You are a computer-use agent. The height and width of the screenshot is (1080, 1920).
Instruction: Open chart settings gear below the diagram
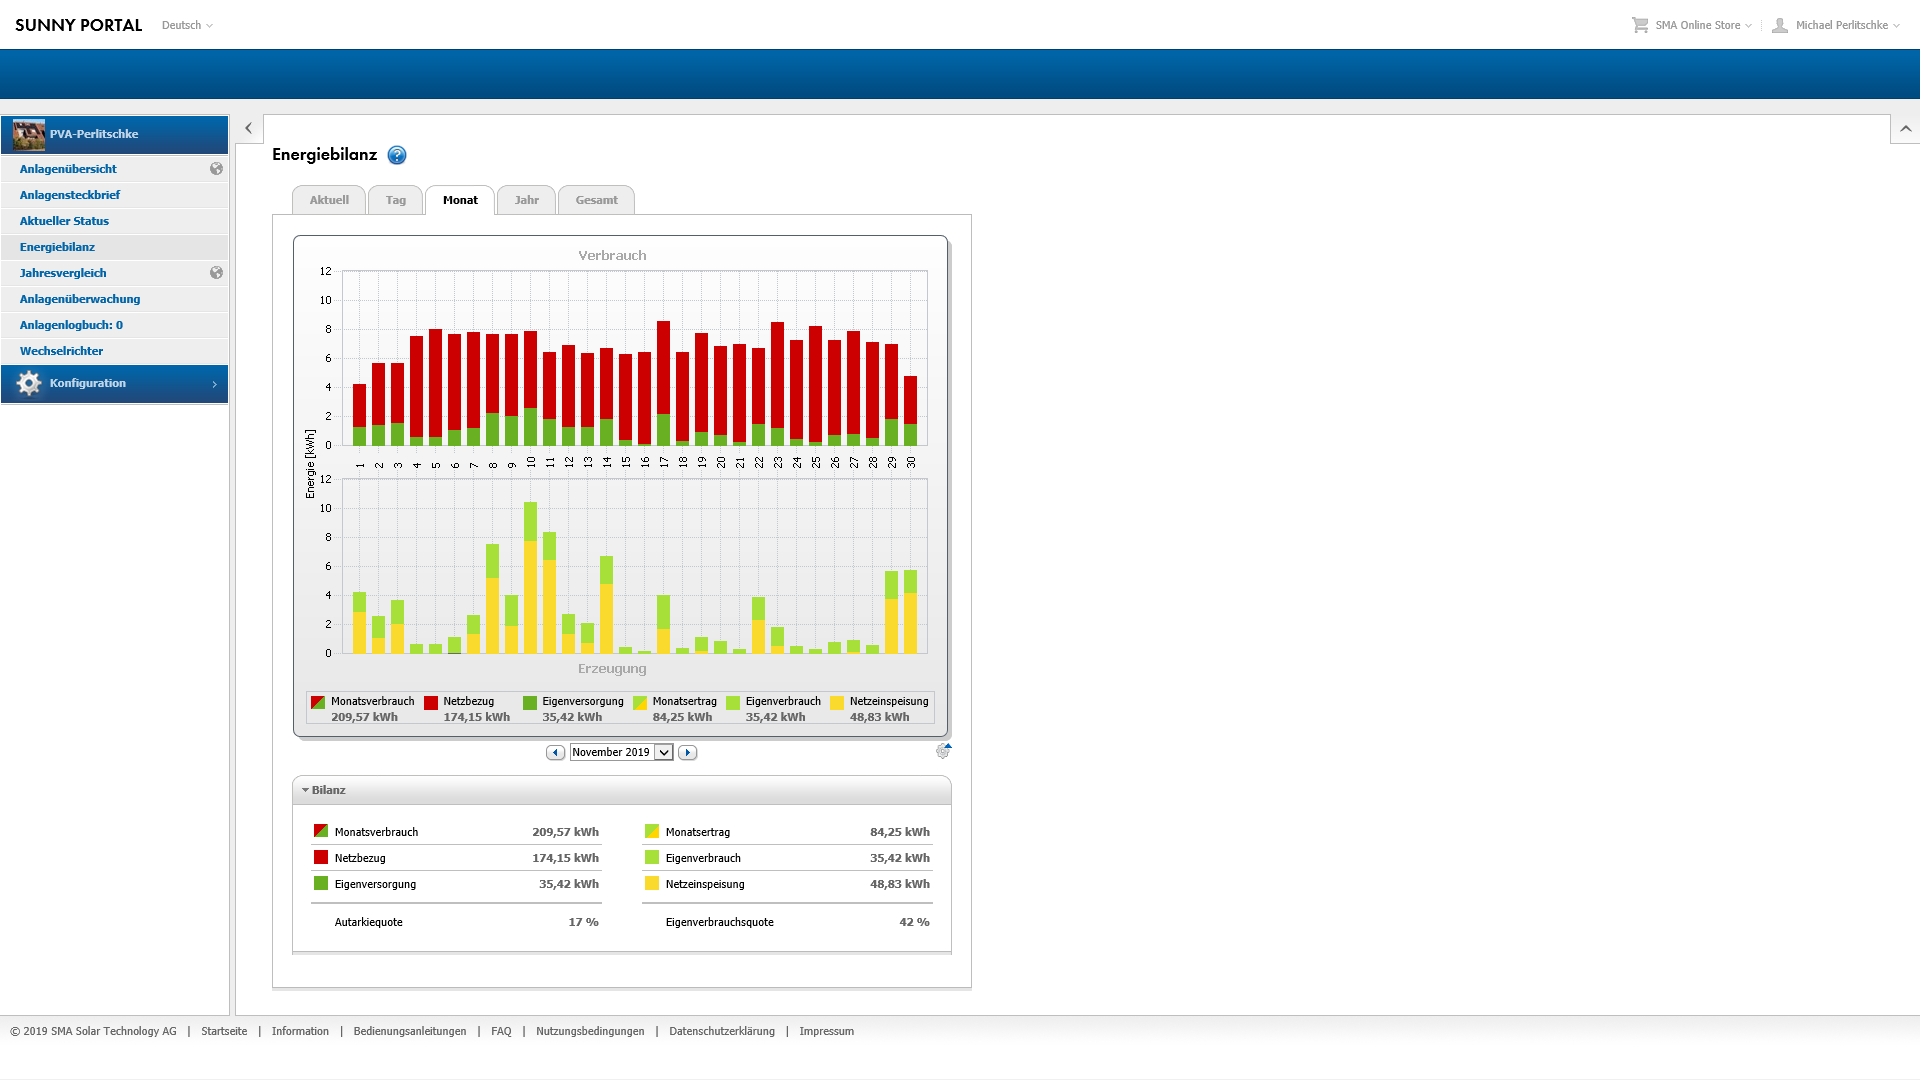pyautogui.click(x=943, y=751)
